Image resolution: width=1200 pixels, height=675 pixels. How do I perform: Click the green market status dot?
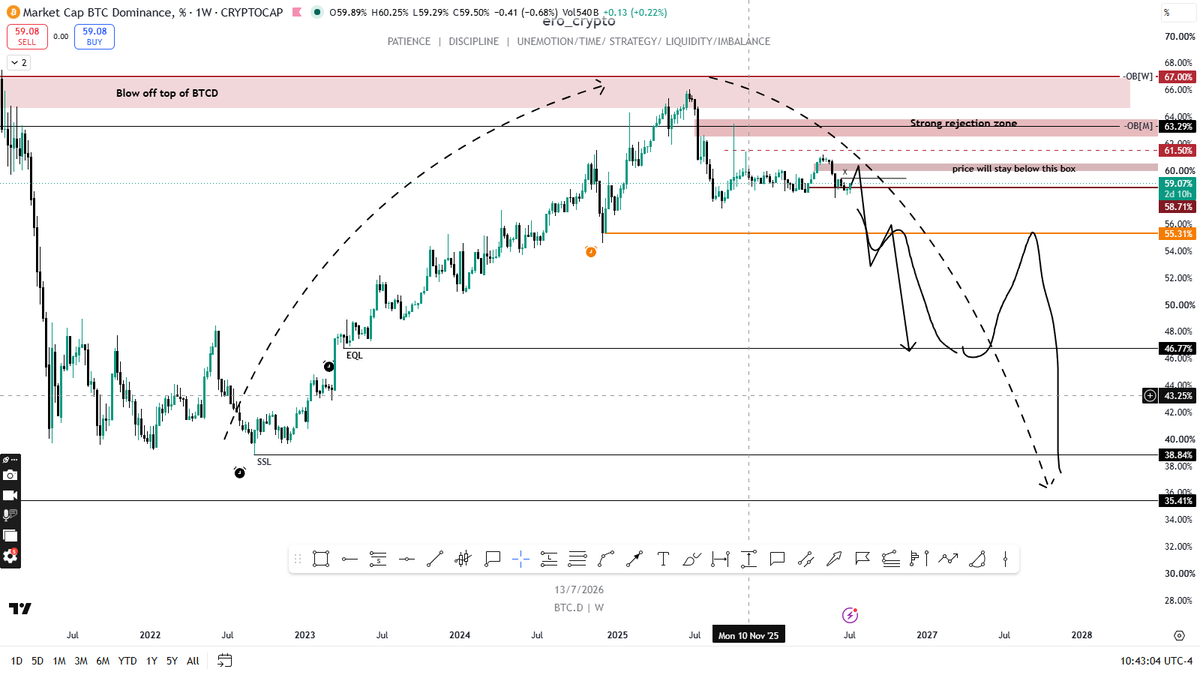317,12
